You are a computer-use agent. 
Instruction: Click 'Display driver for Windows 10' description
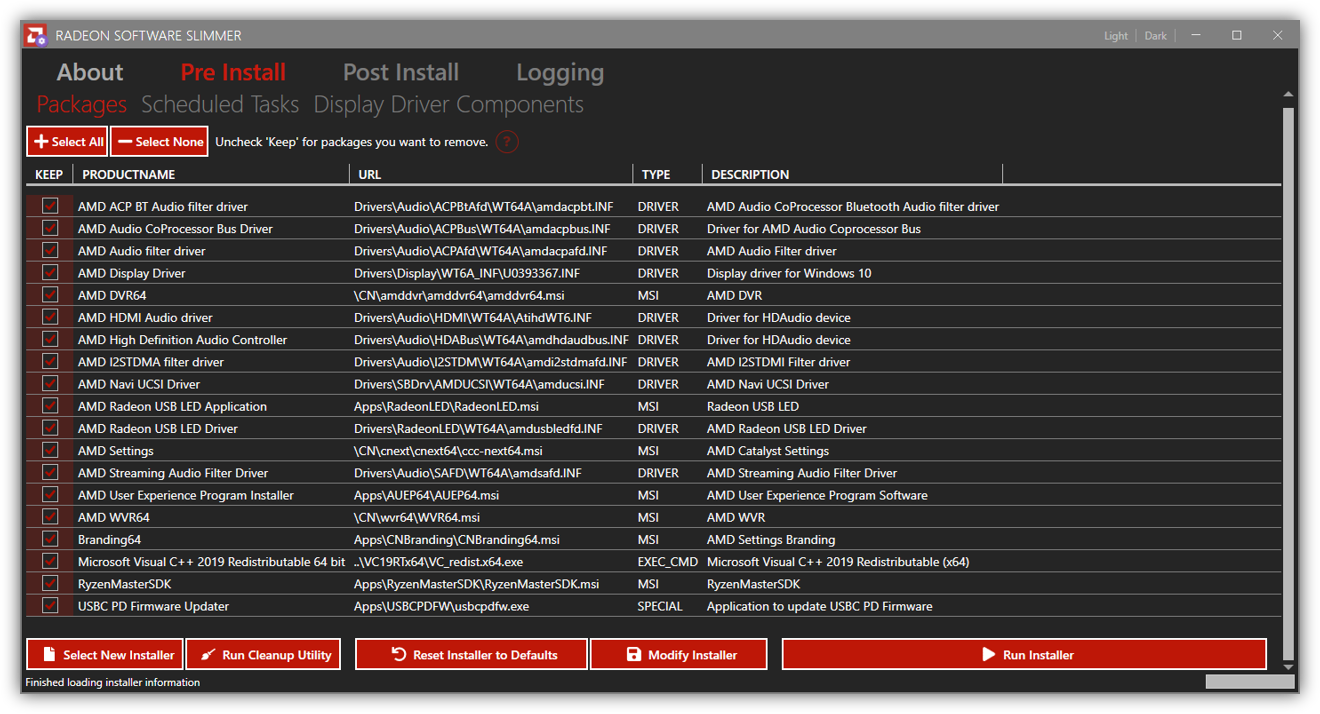click(x=789, y=273)
